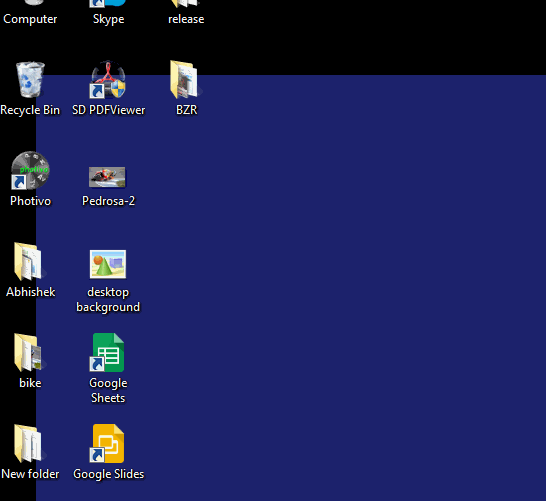Click the Google Slides text label
This screenshot has width=546, height=501.
pyautogui.click(x=108, y=474)
